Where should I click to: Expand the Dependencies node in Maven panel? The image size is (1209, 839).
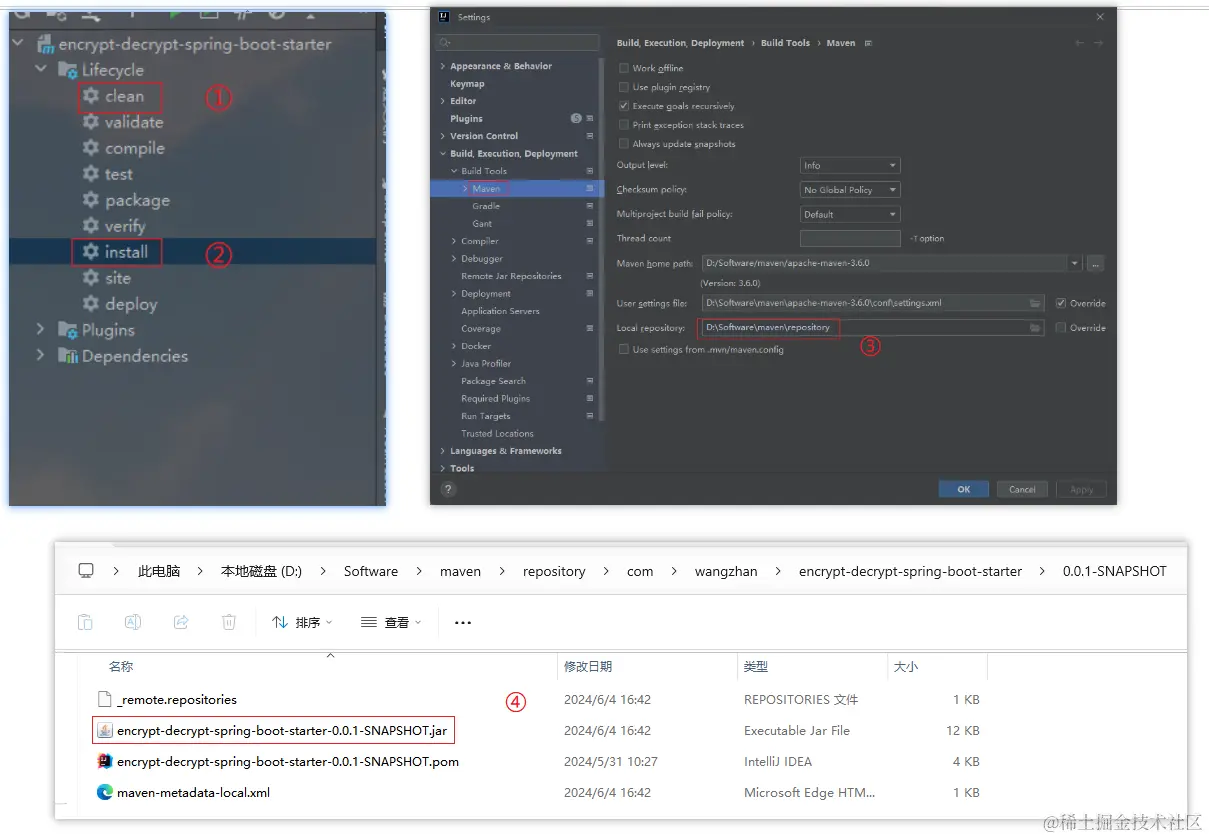[x=40, y=356]
